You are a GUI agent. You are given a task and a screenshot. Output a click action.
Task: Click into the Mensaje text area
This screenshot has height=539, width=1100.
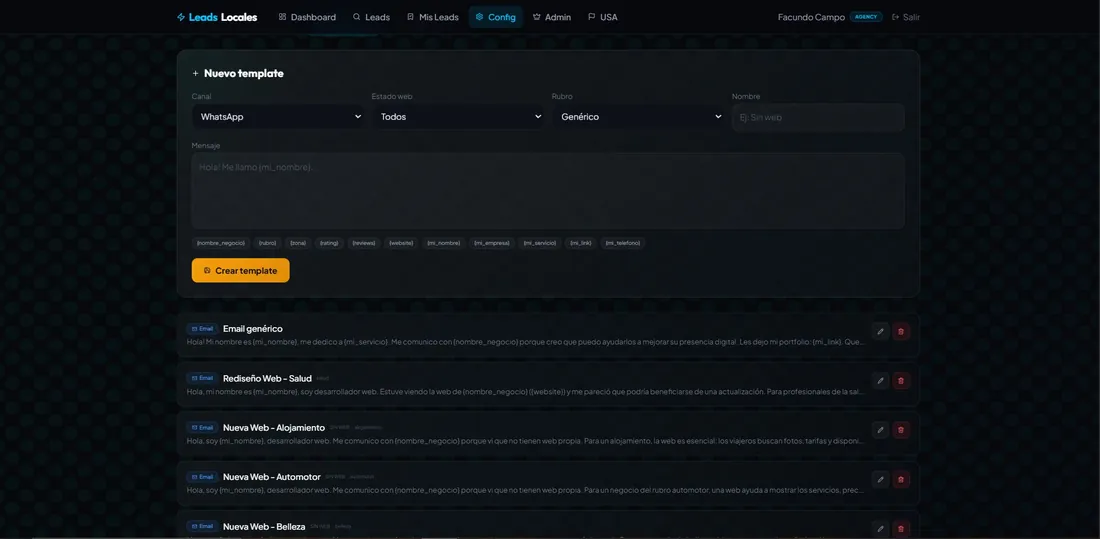pos(548,191)
